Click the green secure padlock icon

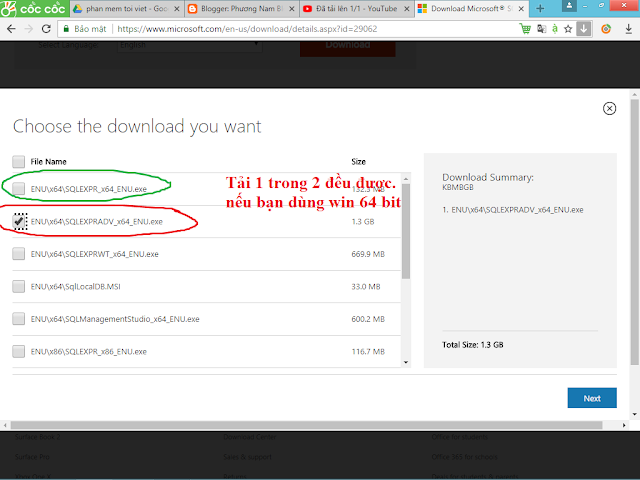66,29
